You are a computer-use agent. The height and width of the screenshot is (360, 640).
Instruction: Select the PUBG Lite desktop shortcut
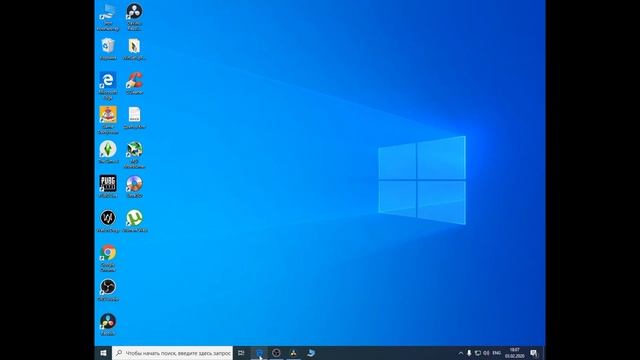click(x=108, y=187)
